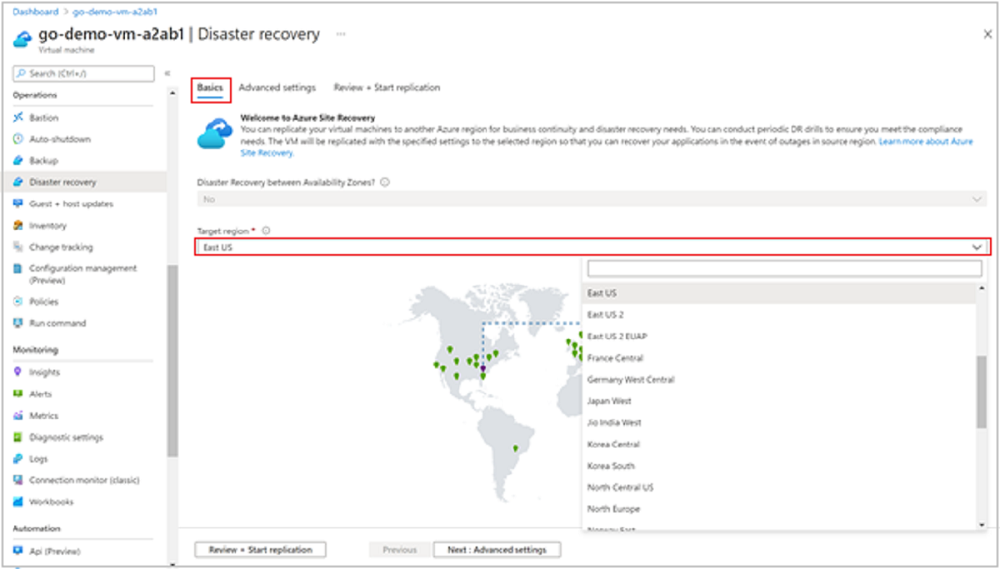The width and height of the screenshot is (1000, 569).
Task: Close the Disaster recovery blade
Action: click(x=987, y=34)
